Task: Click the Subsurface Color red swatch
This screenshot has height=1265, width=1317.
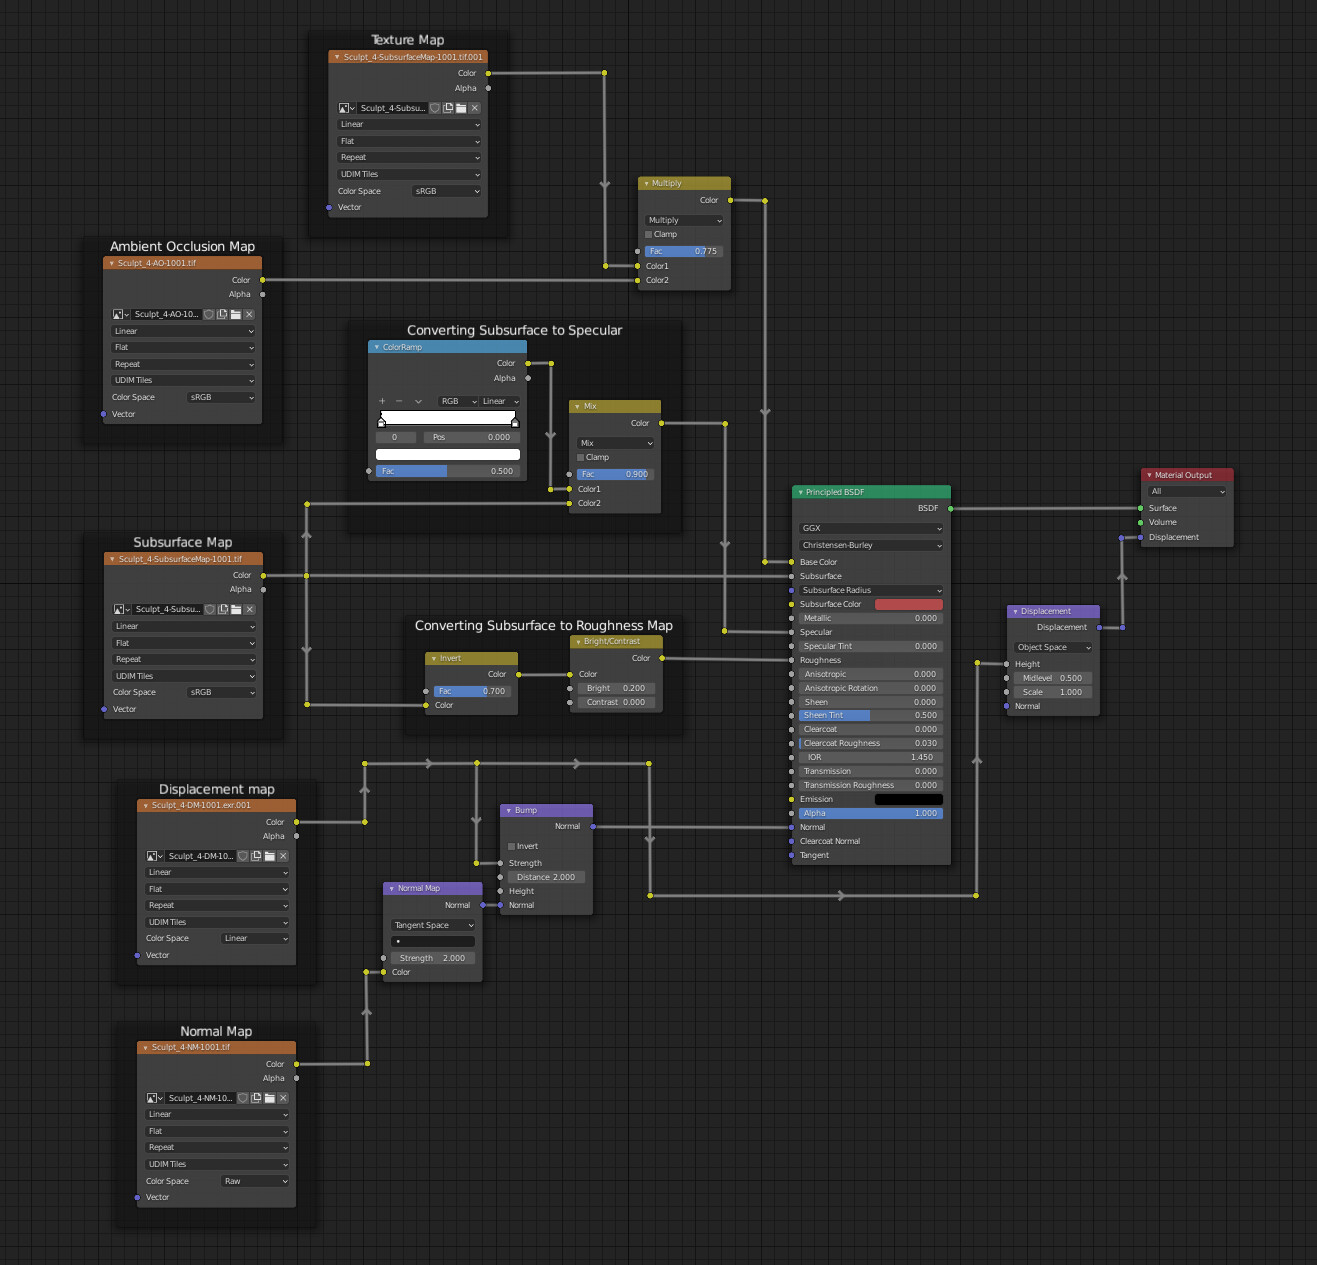Action: [x=909, y=604]
